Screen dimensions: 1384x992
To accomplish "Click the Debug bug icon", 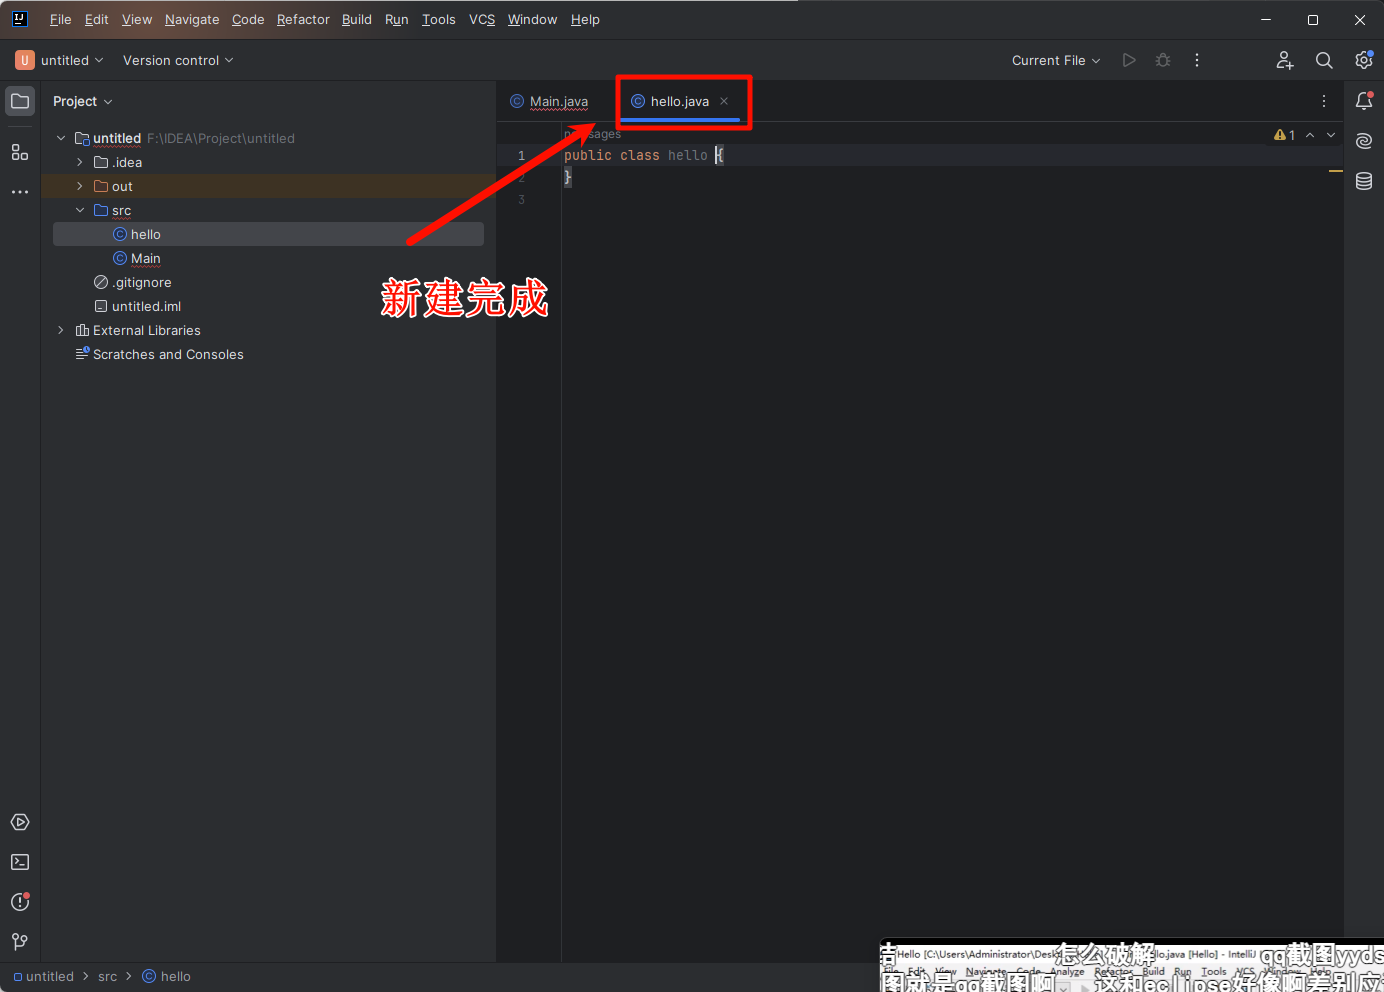I will click(1163, 60).
